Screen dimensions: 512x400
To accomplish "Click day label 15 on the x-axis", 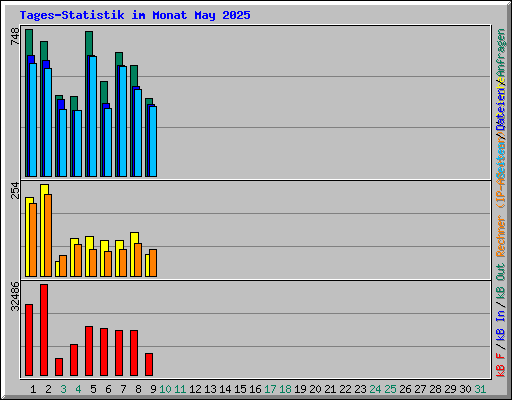I will coord(240,389).
